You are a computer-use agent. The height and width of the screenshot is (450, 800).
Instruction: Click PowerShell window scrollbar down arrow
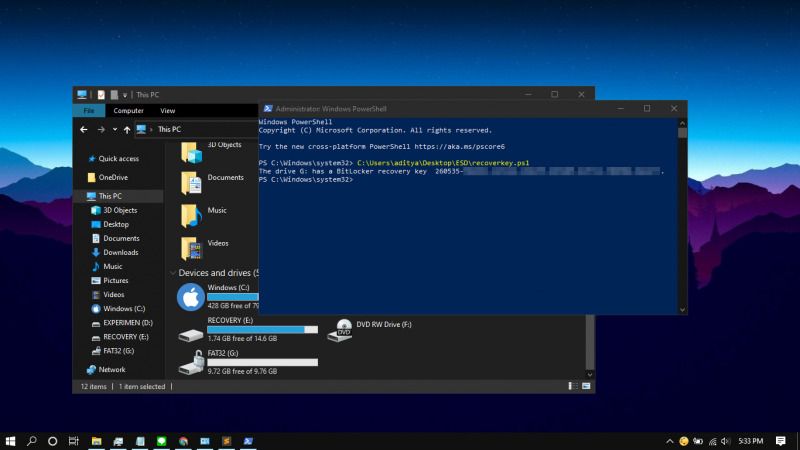682,310
